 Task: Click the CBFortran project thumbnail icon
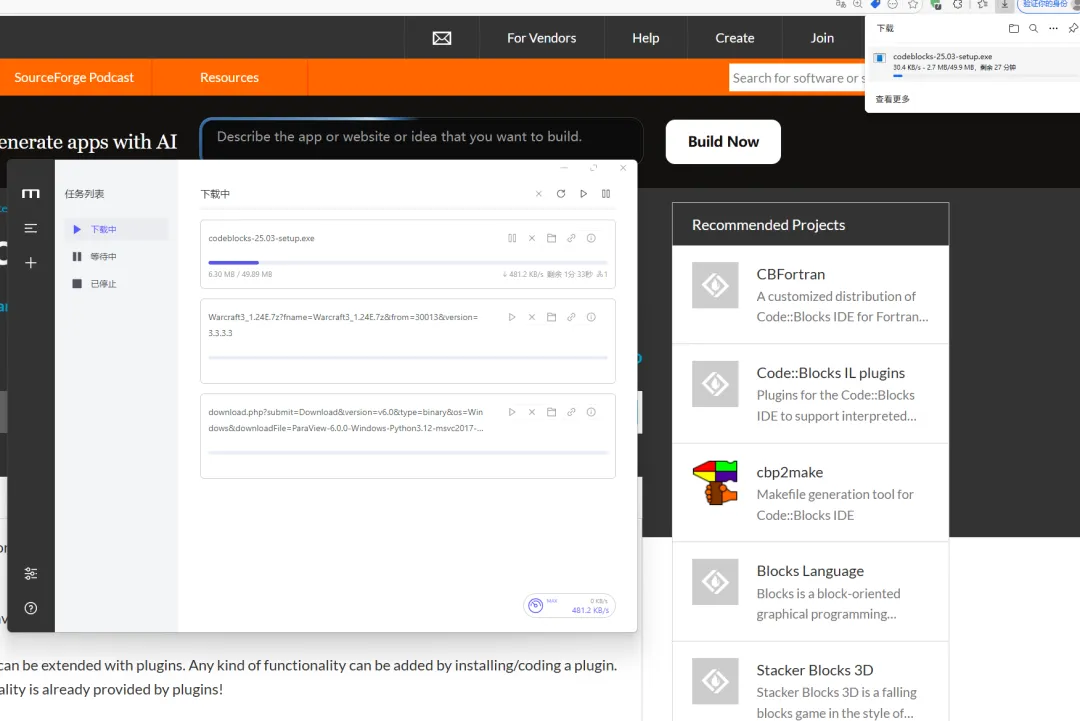tap(715, 284)
